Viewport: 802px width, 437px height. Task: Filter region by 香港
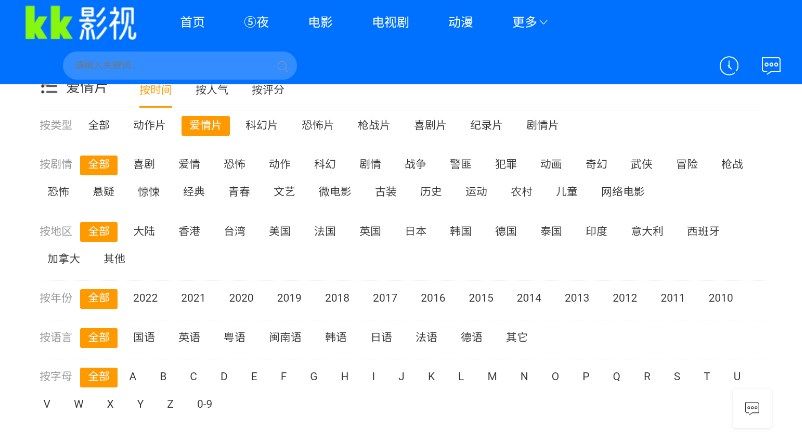(x=189, y=231)
